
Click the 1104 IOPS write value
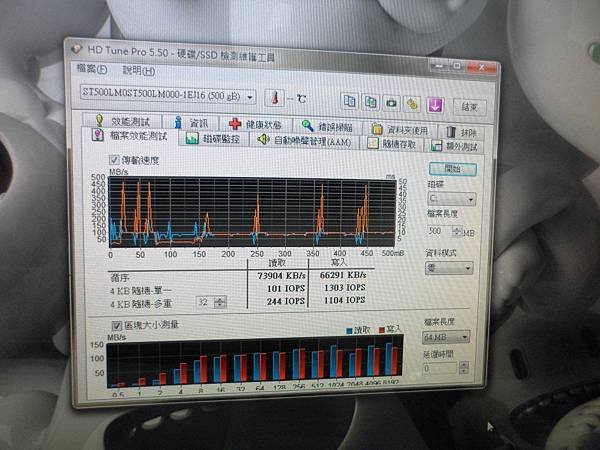pos(344,300)
